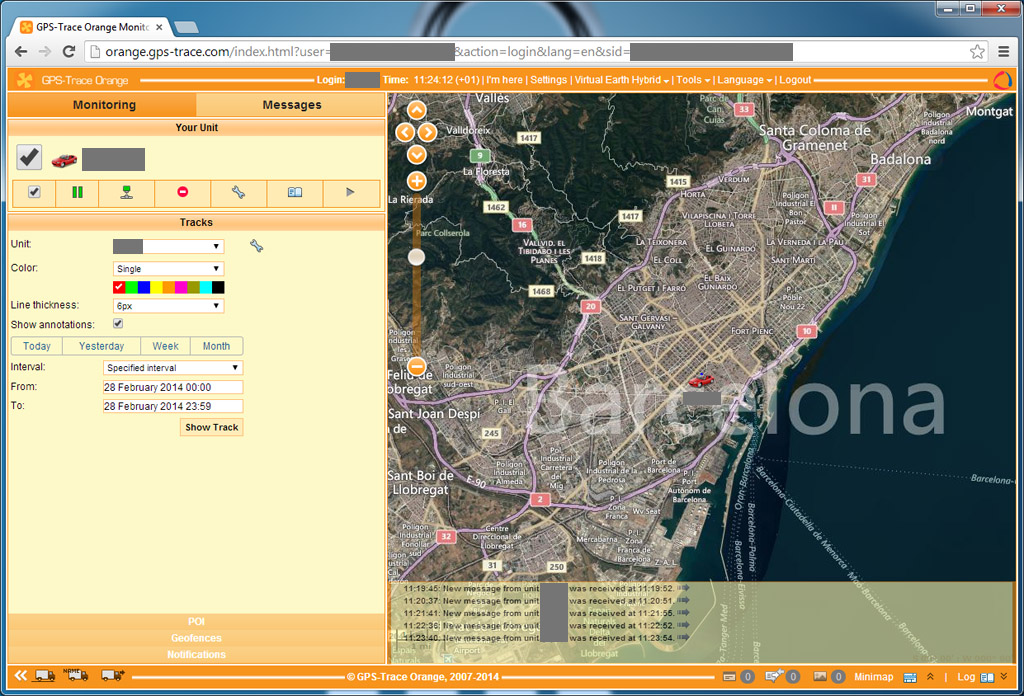Image resolution: width=1024 pixels, height=696 pixels.
Task: Click the green pause bars icon in unit toolbar
Action: [x=77, y=192]
